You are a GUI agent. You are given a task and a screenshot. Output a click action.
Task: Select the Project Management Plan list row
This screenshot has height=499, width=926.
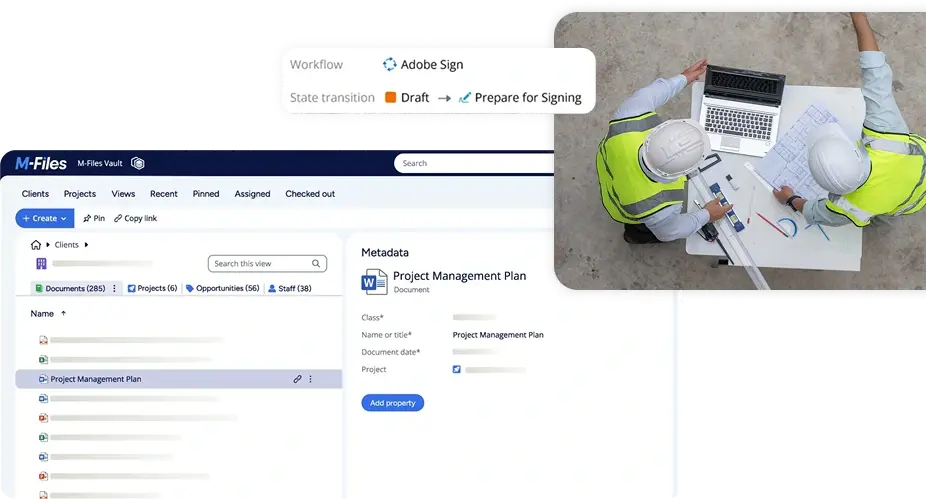[178, 379]
